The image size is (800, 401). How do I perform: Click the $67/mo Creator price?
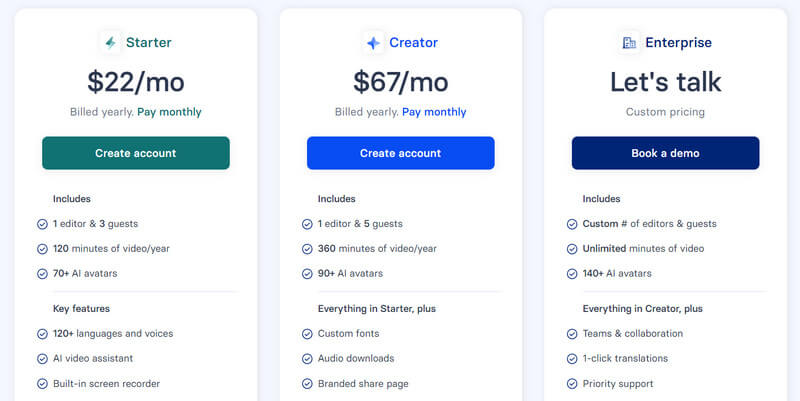[x=400, y=81]
